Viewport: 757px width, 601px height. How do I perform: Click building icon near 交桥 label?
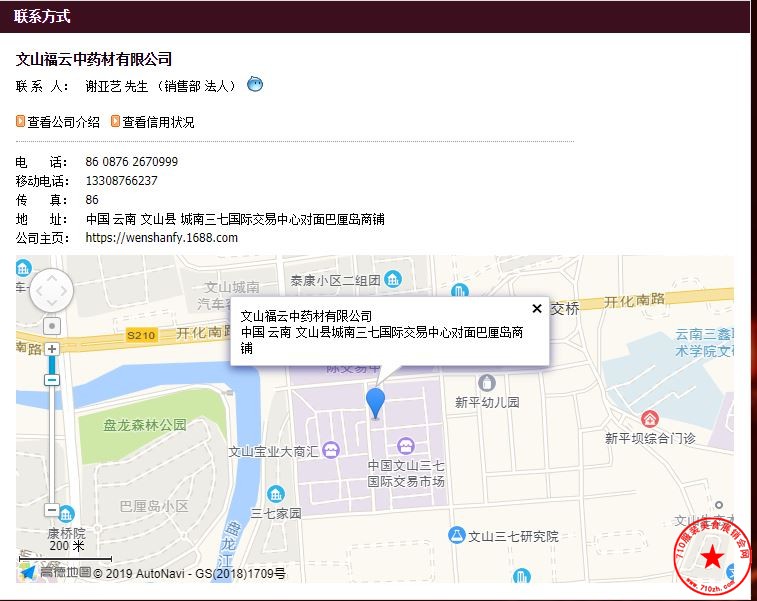459,291
